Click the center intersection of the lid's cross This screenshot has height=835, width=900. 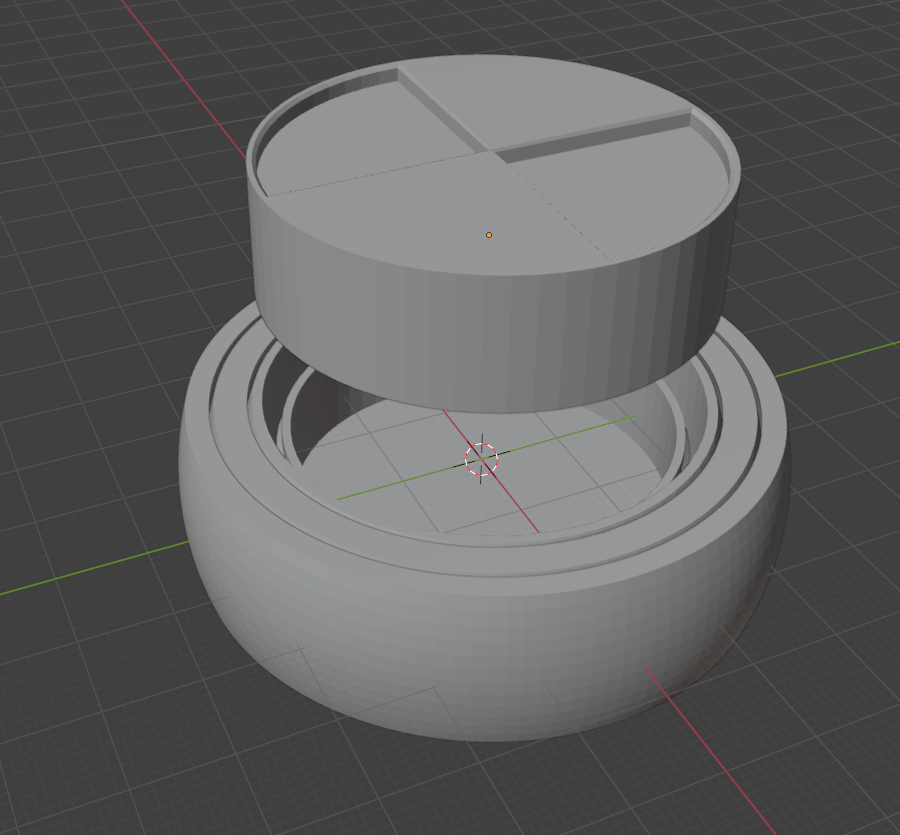point(490,153)
